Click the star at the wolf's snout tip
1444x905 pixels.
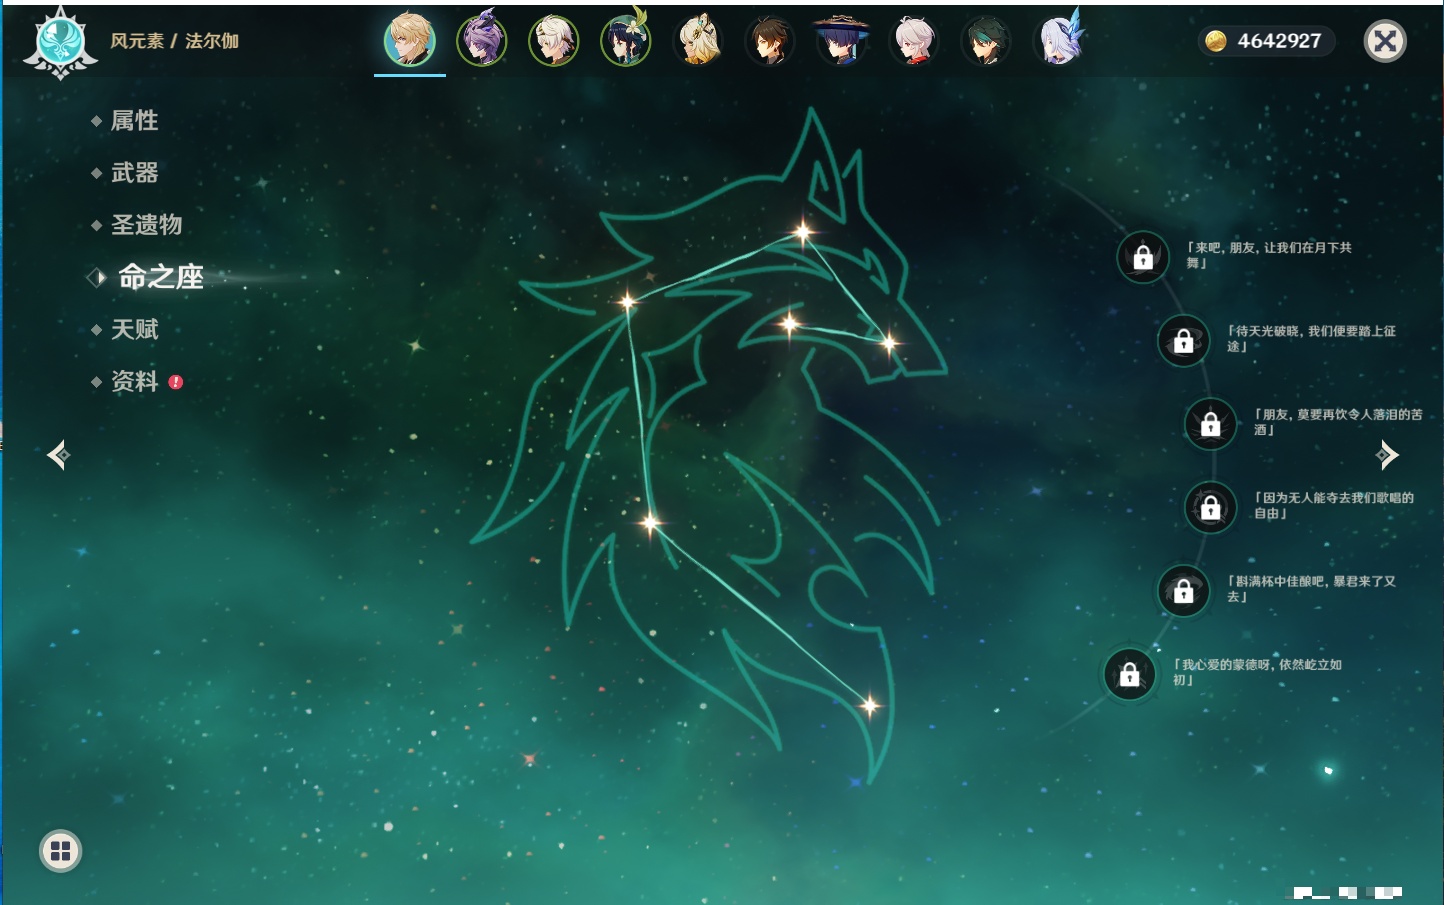[x=889, y=344]
